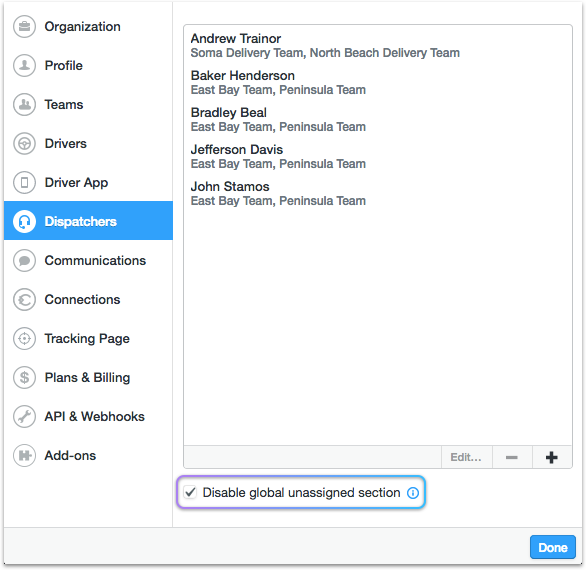Switch to the Dispatchers tab
Screen dimensions: 586x570
(x=88, y=221)
